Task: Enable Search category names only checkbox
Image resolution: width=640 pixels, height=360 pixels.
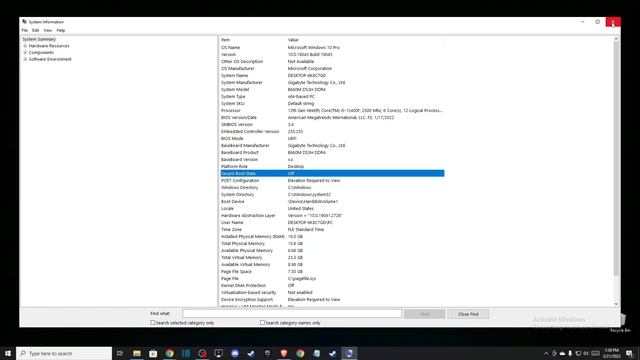Action: (x=262, y=322)
